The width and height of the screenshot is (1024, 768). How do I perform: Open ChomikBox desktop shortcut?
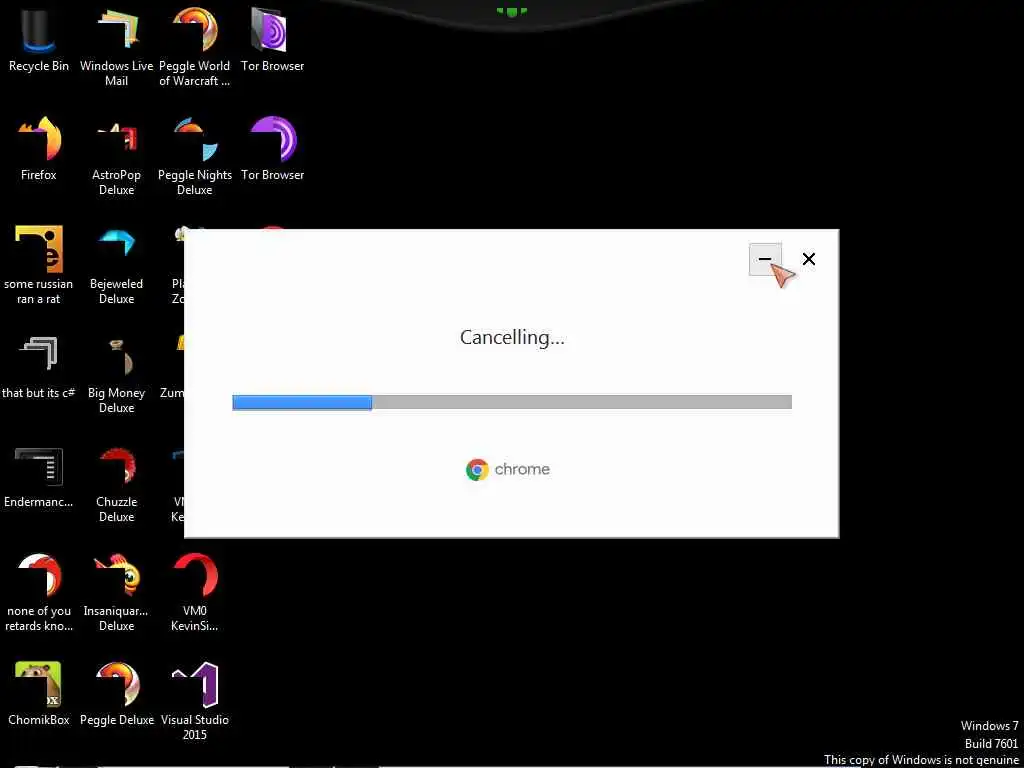coord(39,694)
